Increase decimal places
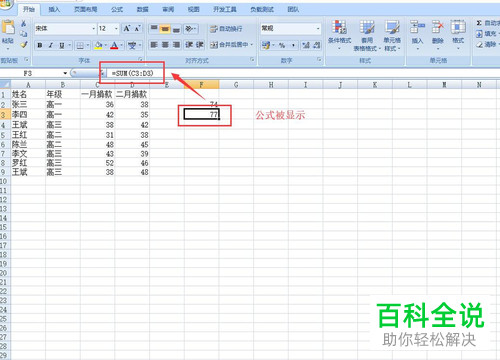The height and width of the screenshot is (360, 500). [x=306, y=45]
